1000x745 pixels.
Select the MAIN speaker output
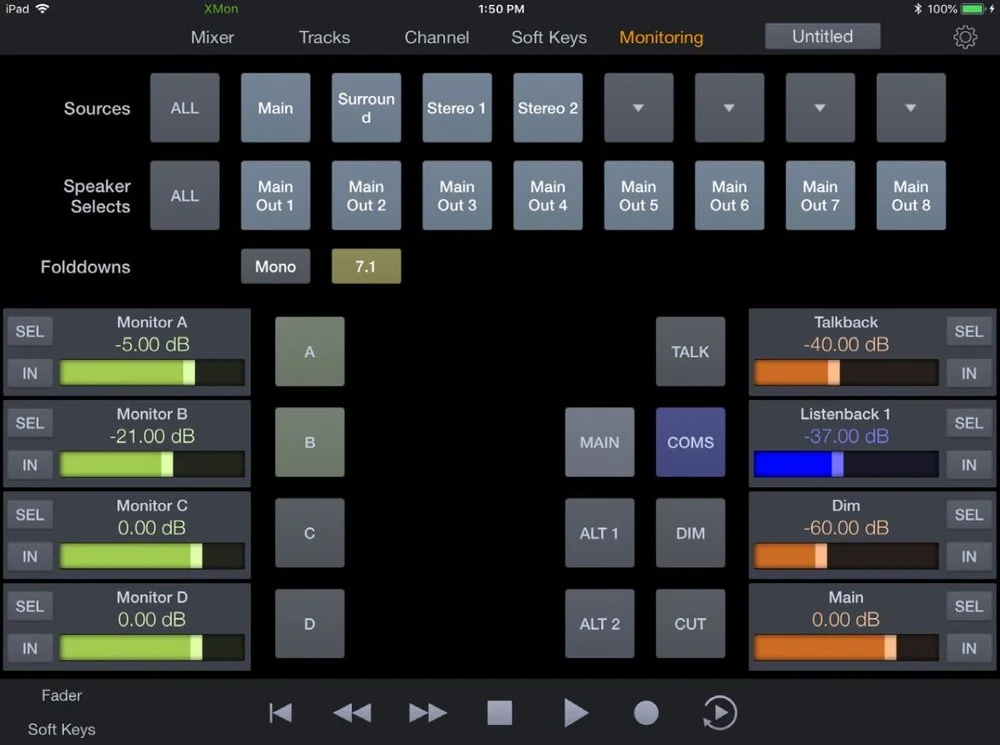[600, 442]
